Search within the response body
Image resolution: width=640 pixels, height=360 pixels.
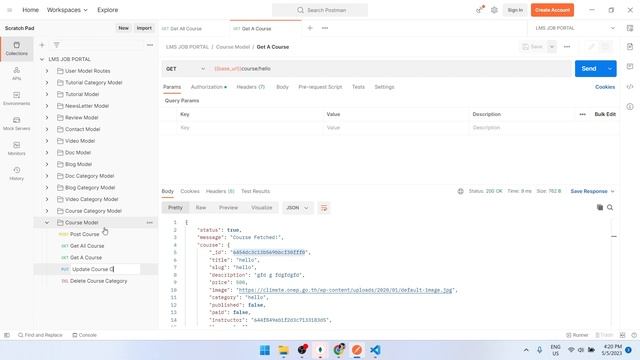(x=610, y=207)
